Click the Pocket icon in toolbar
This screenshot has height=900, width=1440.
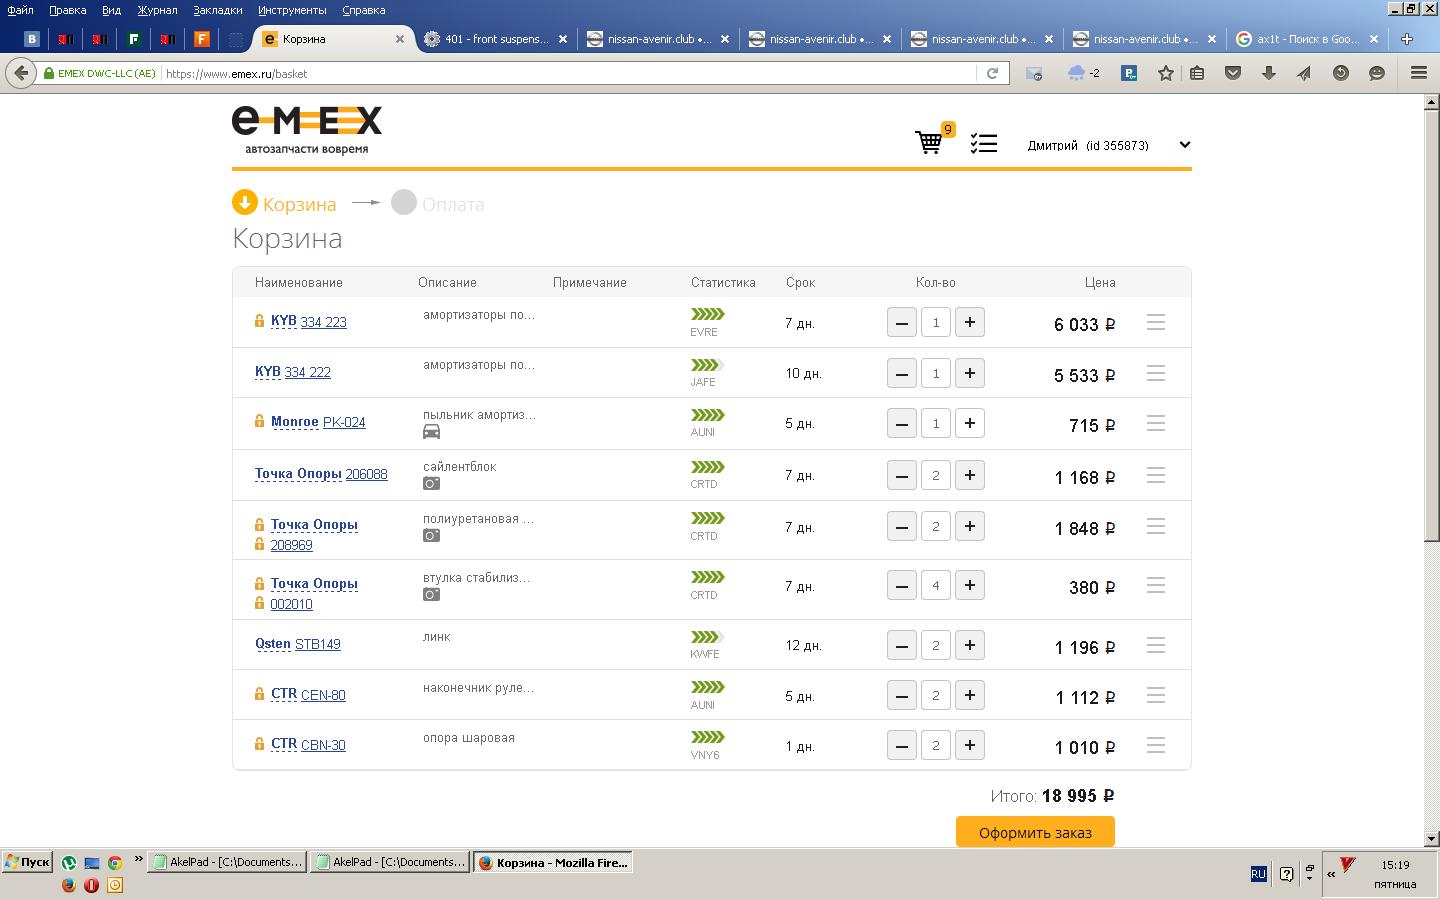(x=1233, y=73)
